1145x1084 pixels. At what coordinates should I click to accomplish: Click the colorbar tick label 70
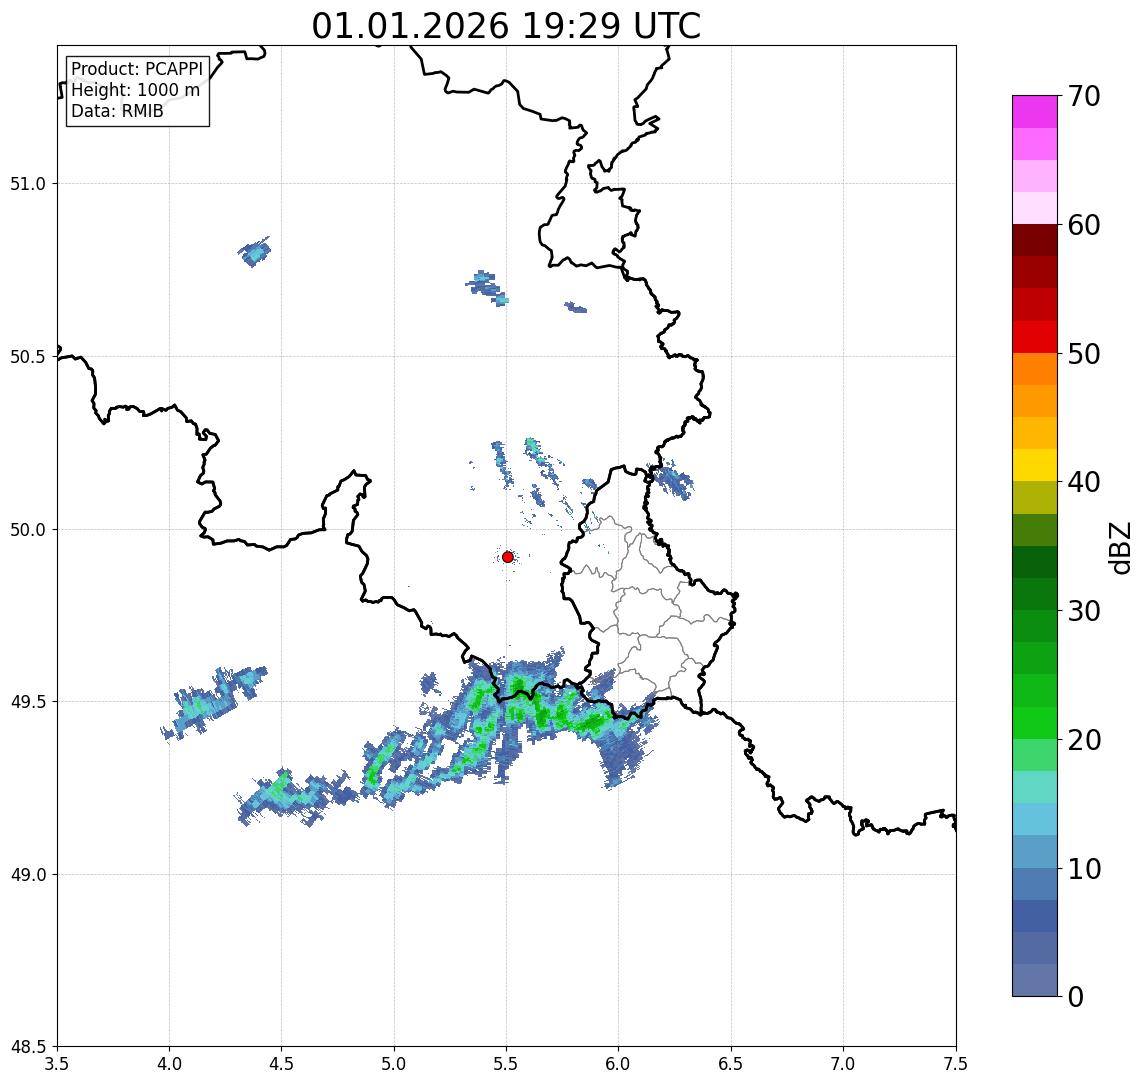pos(1084,96)
